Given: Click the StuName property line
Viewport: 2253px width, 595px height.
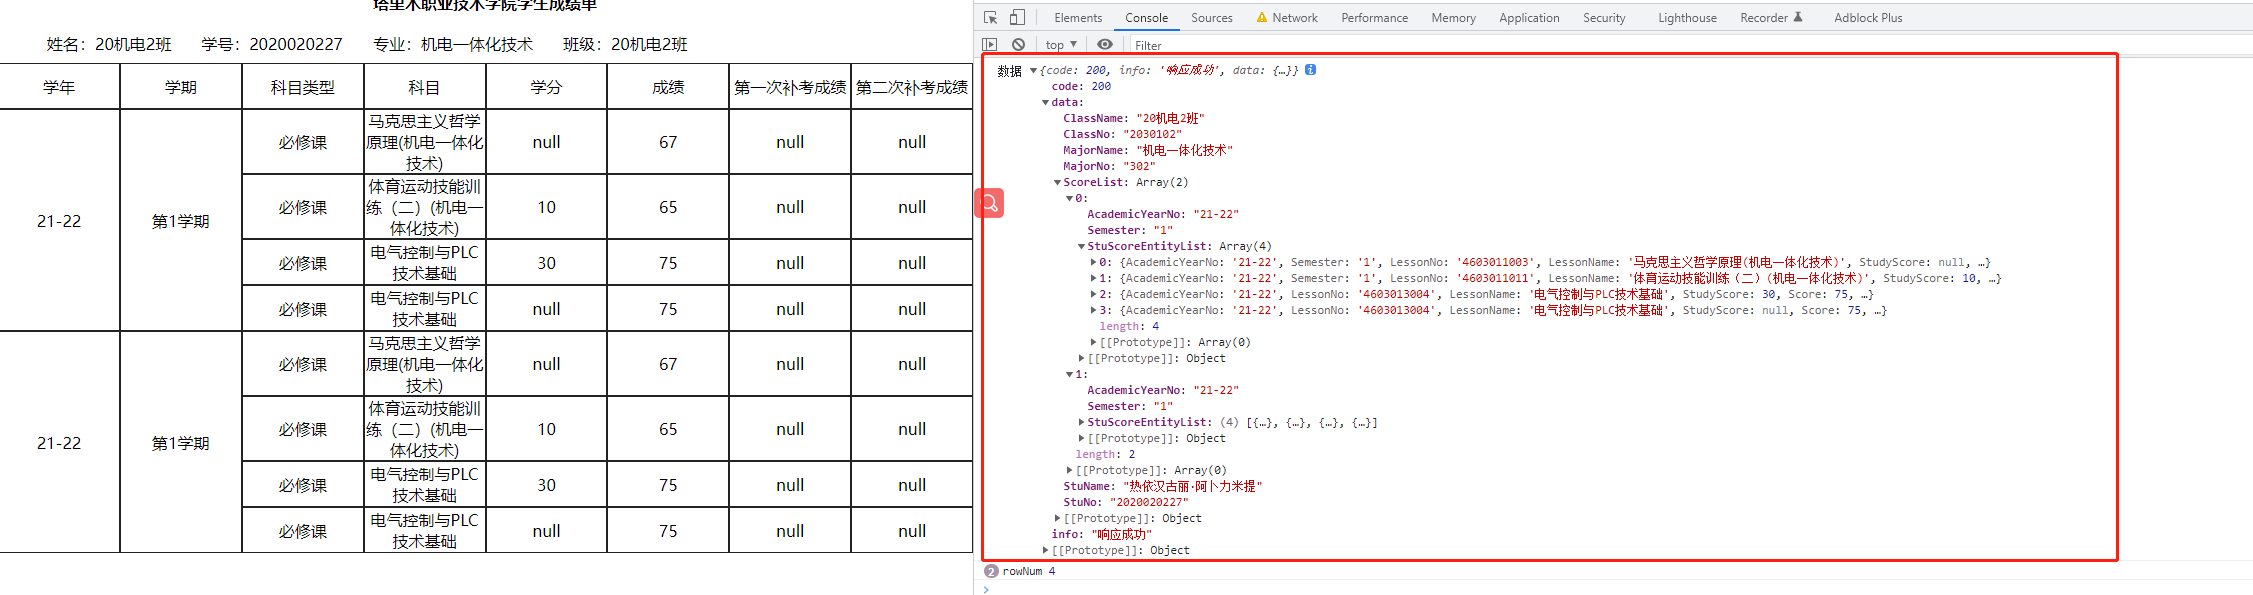Looking at the screenshot, I should click(x=1162, y=486).
